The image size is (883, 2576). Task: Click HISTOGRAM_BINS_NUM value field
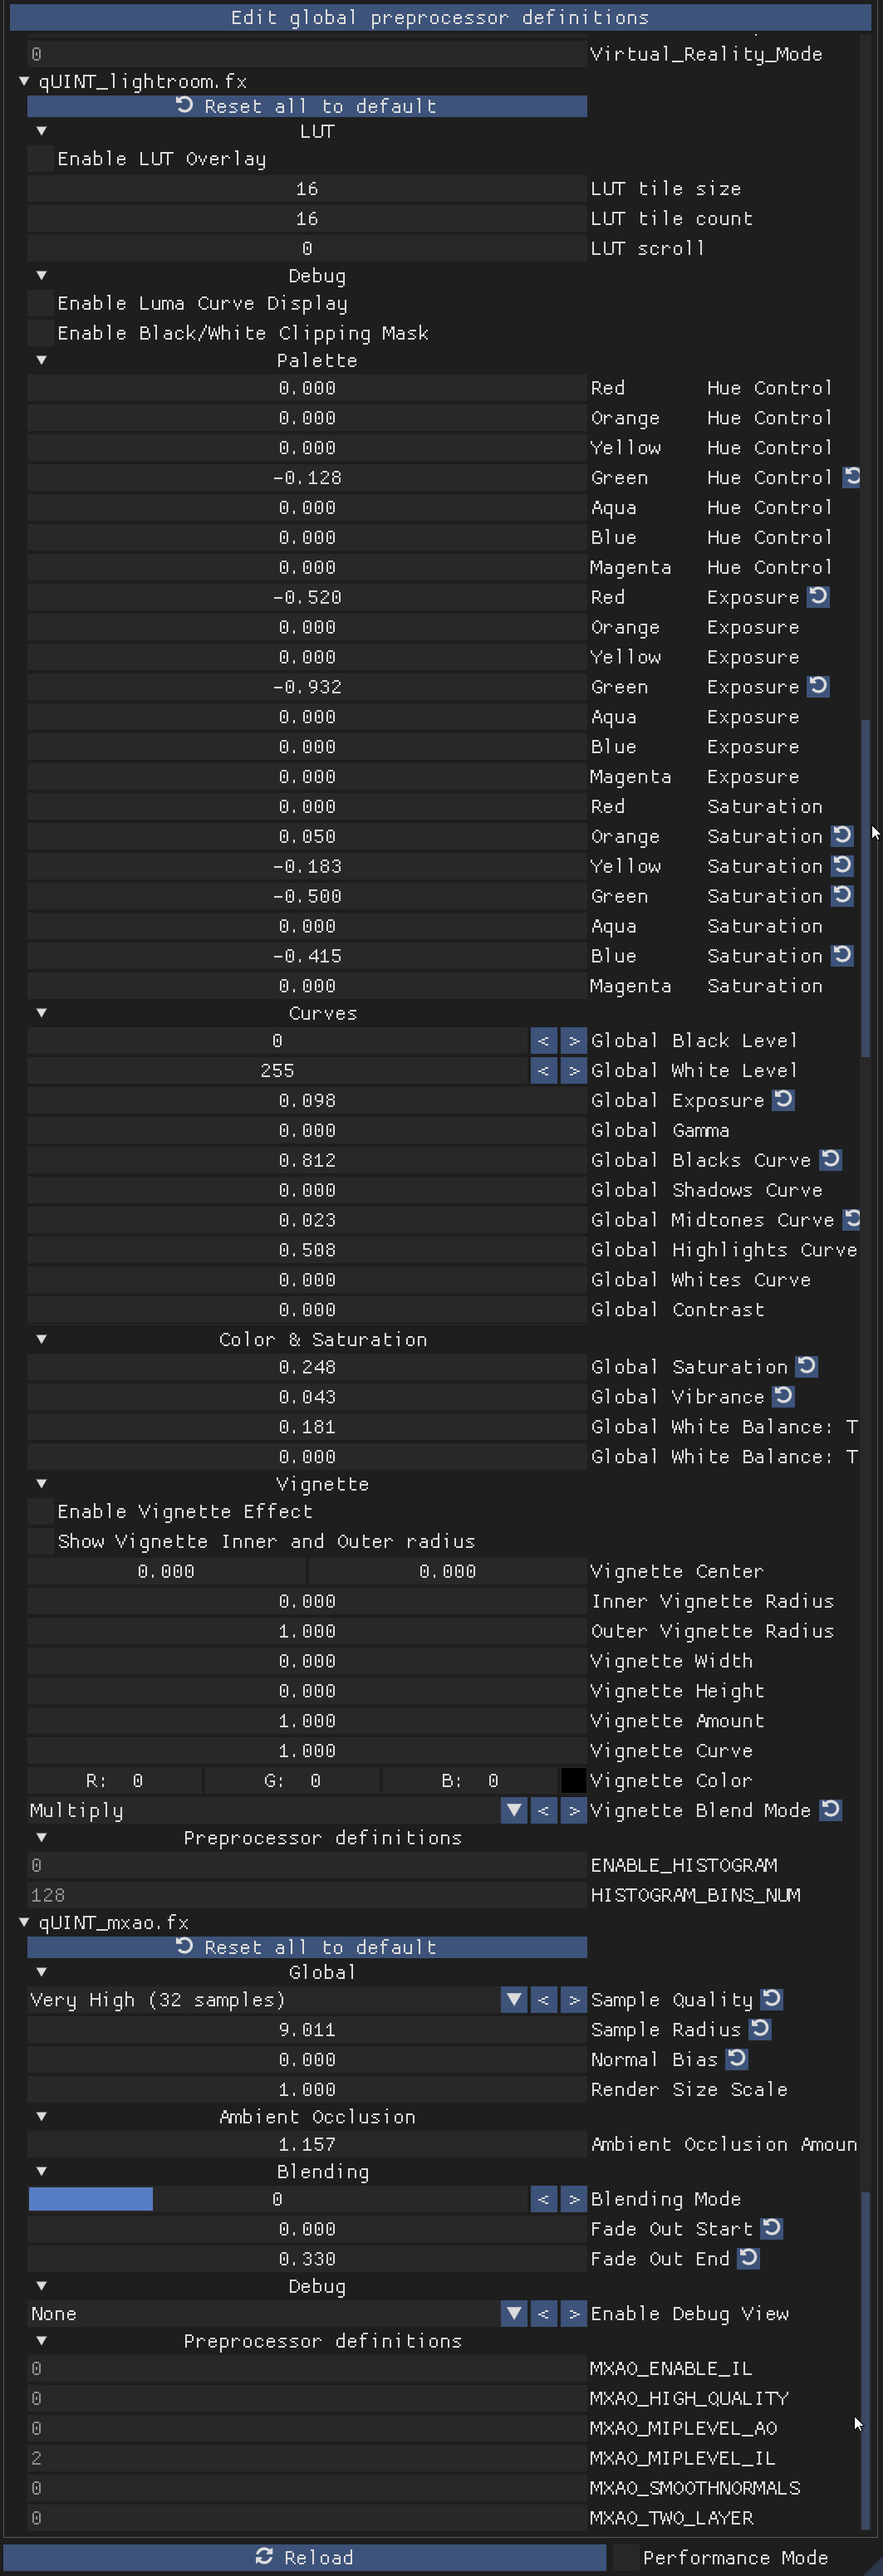click(x=307, y=1896)
